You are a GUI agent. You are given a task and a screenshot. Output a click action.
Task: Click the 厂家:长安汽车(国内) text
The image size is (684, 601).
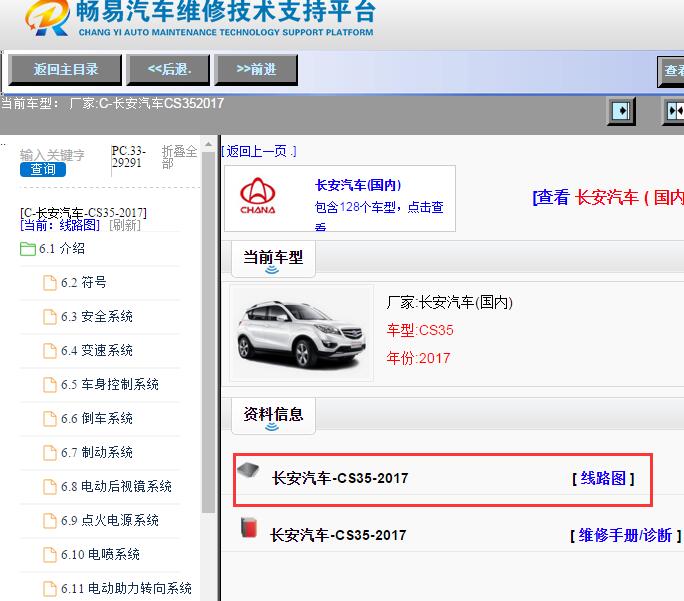pos(449,302)
